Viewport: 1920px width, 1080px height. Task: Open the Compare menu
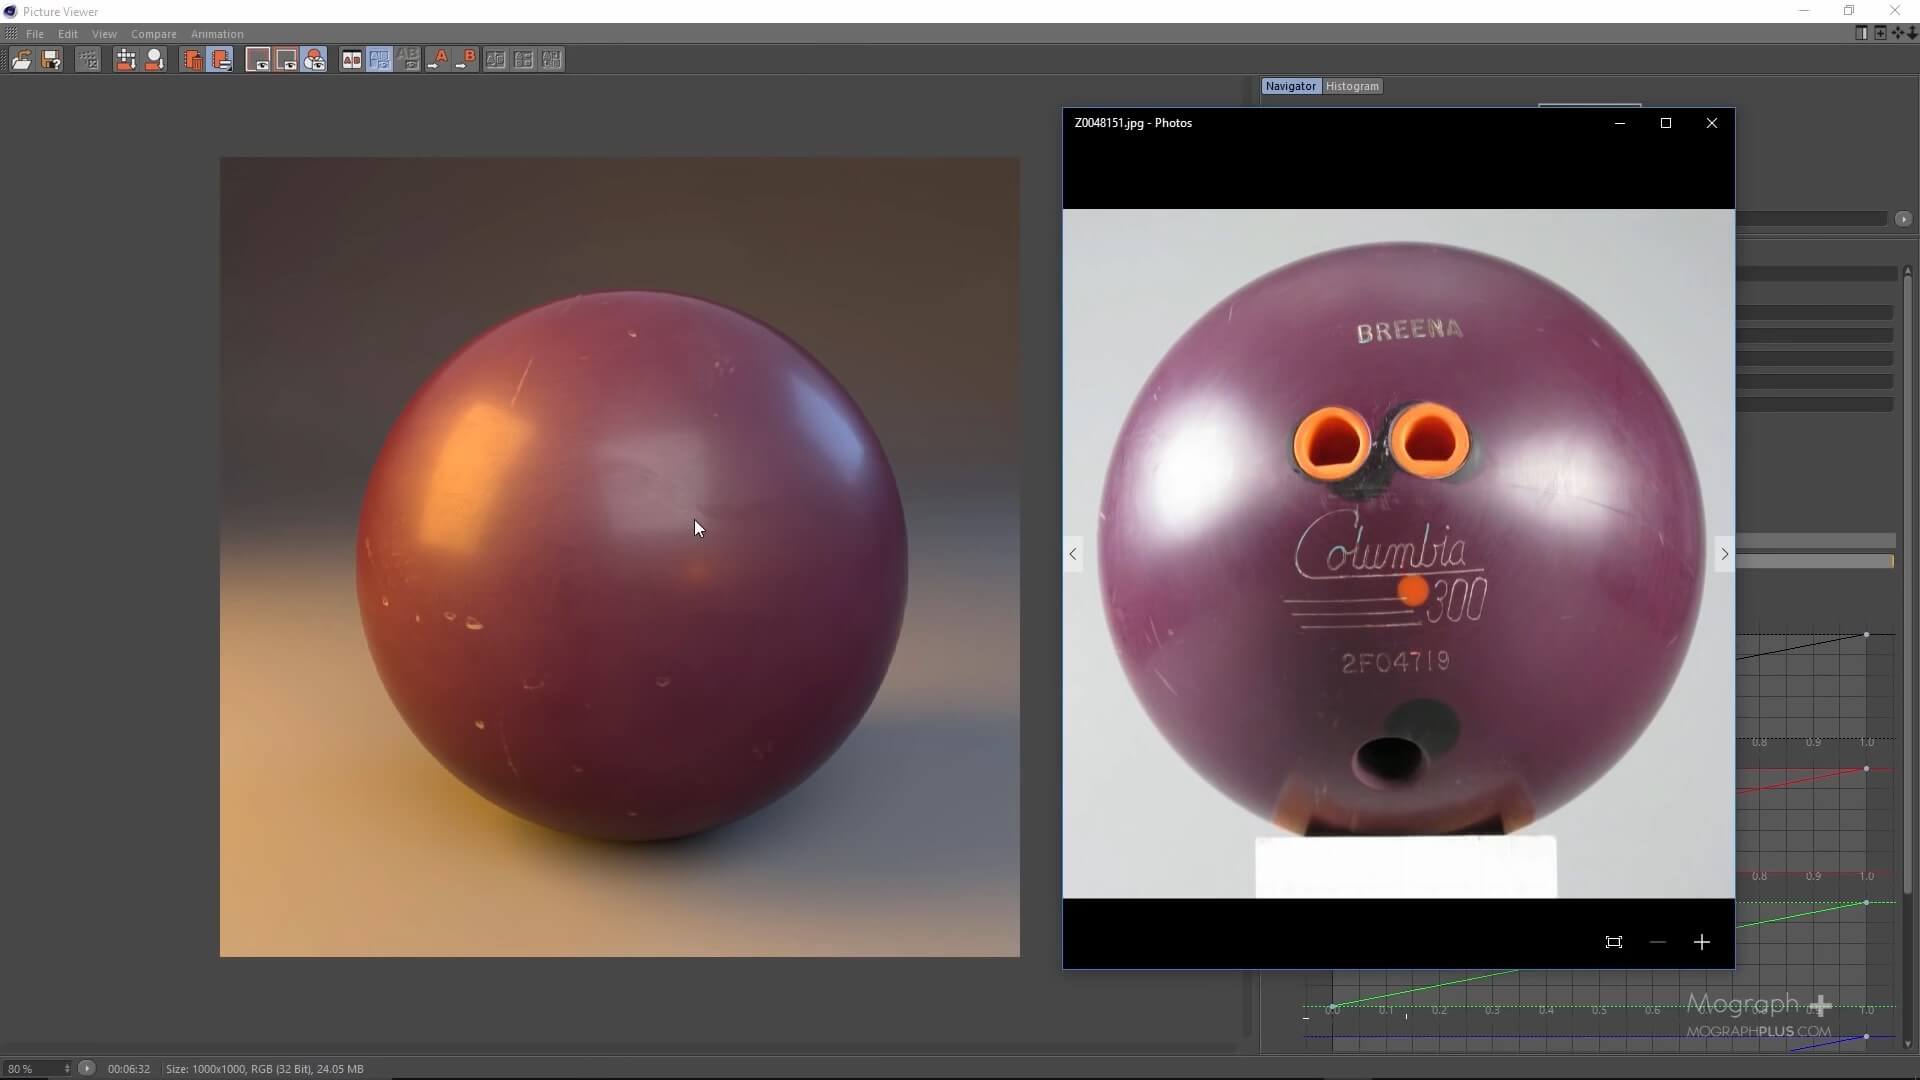click(x=153, y=34)
